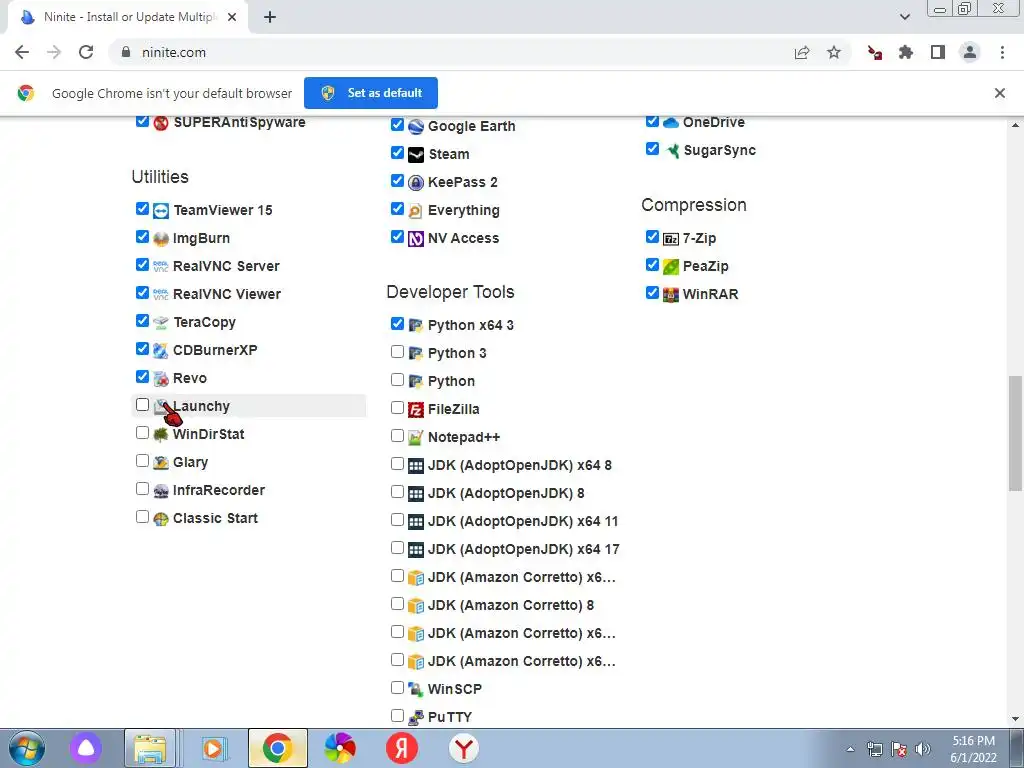1024x768 pixels.
Task: Open a new browser tab
Action: pyautogui.click(x=270, y=17)
